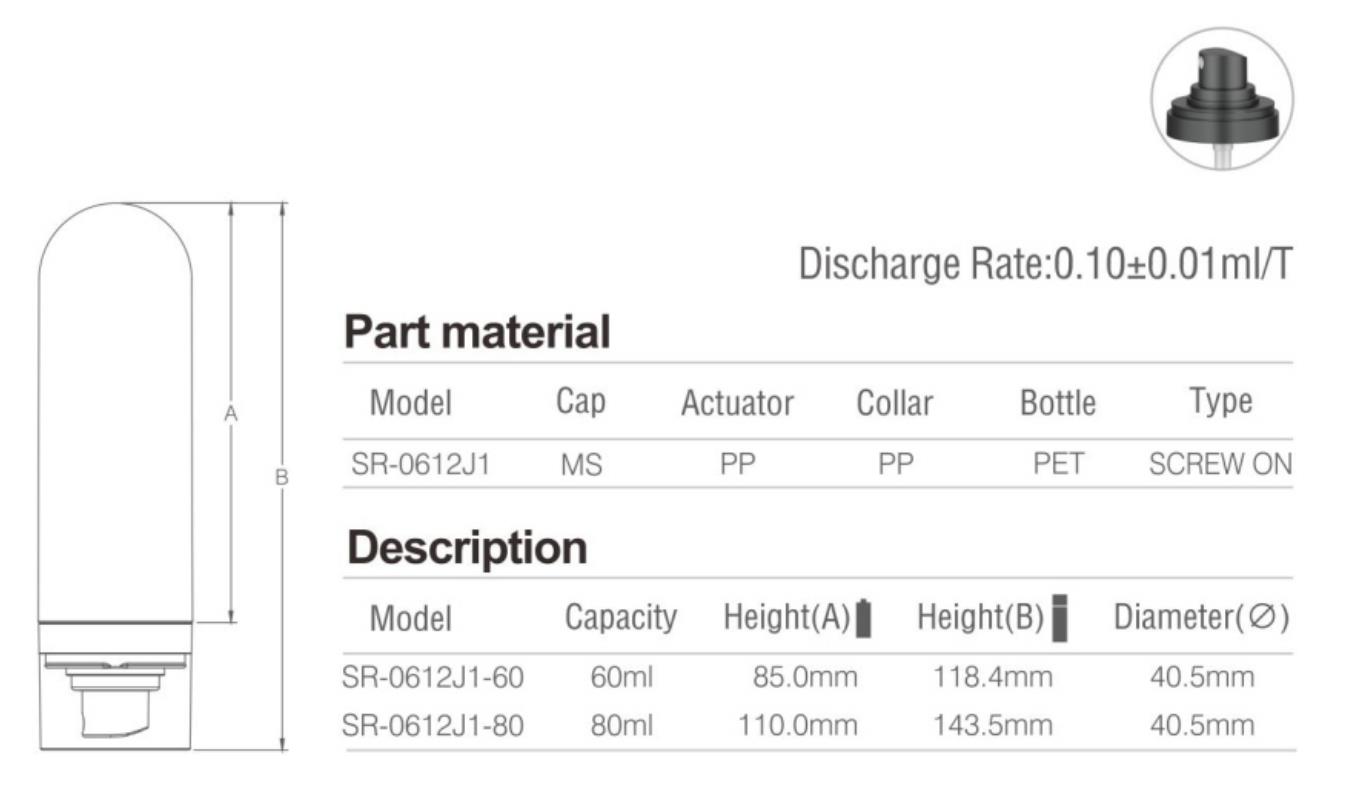Click the bottle base pump drawing
The image size is (1366, 809).
[116, 687]
